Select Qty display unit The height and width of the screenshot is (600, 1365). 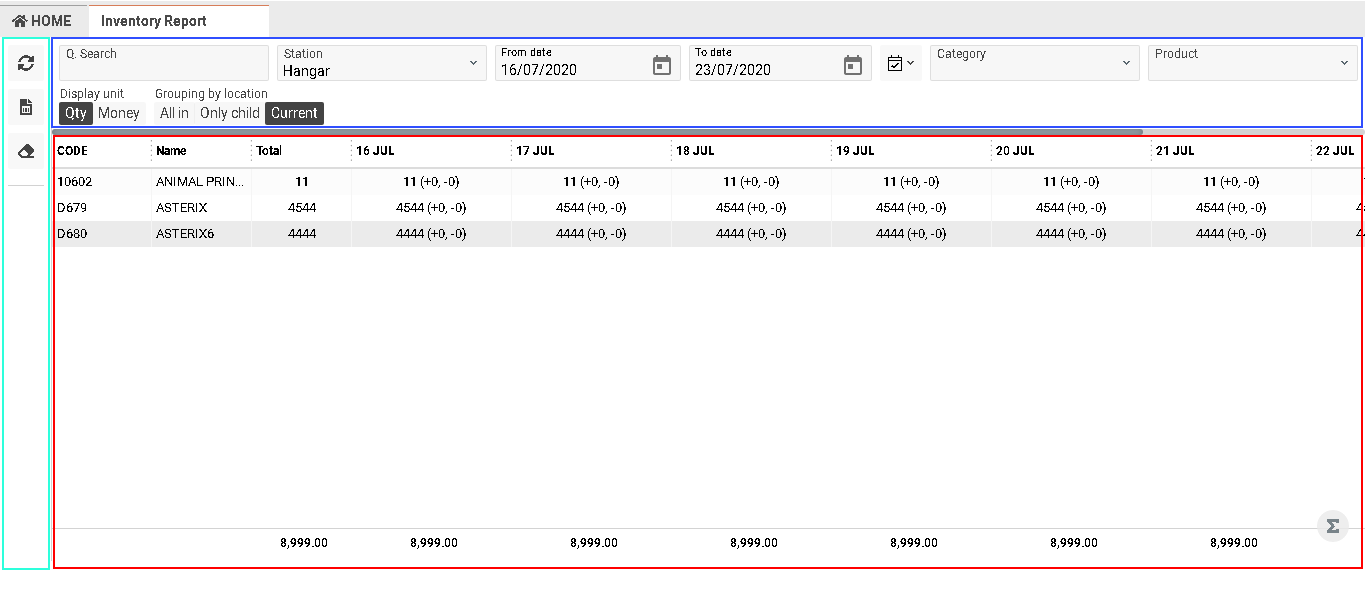[76, 113]
